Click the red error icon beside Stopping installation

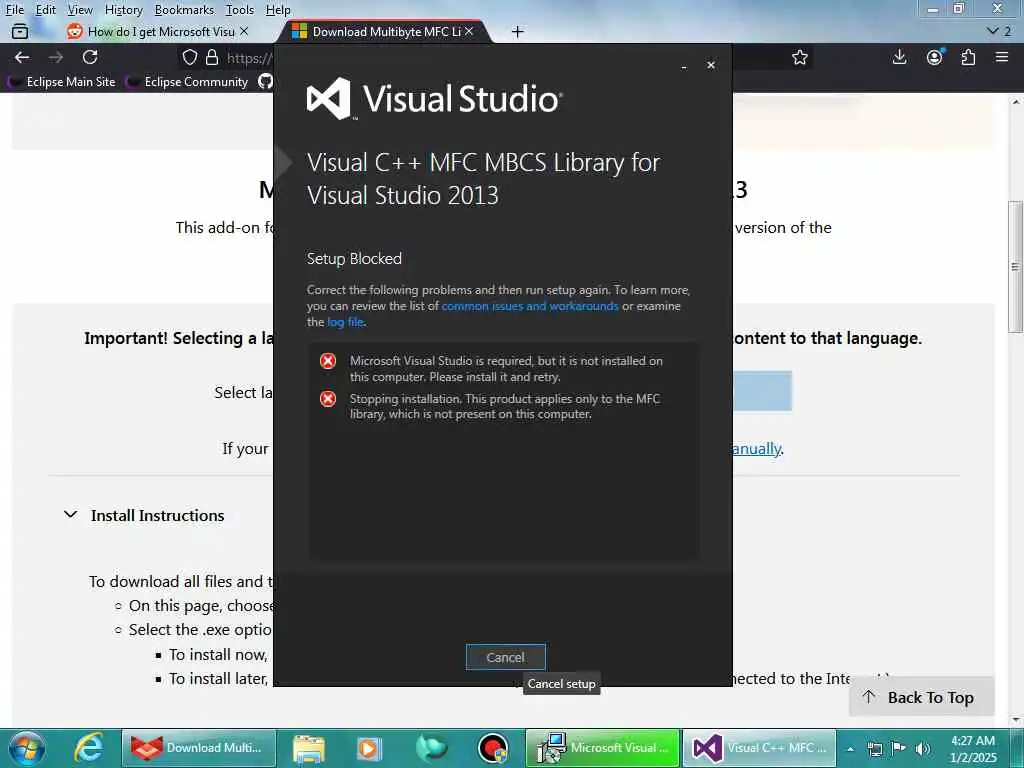coord(328,399)
